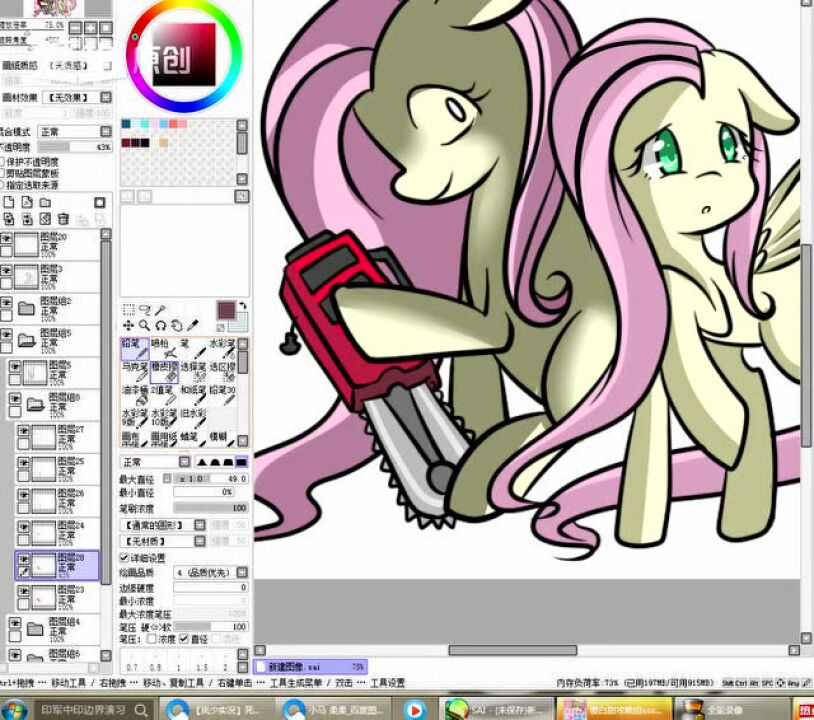814x720 pixels.
Task: Toggle visibility of folder 图层组2
Action: 6,303
